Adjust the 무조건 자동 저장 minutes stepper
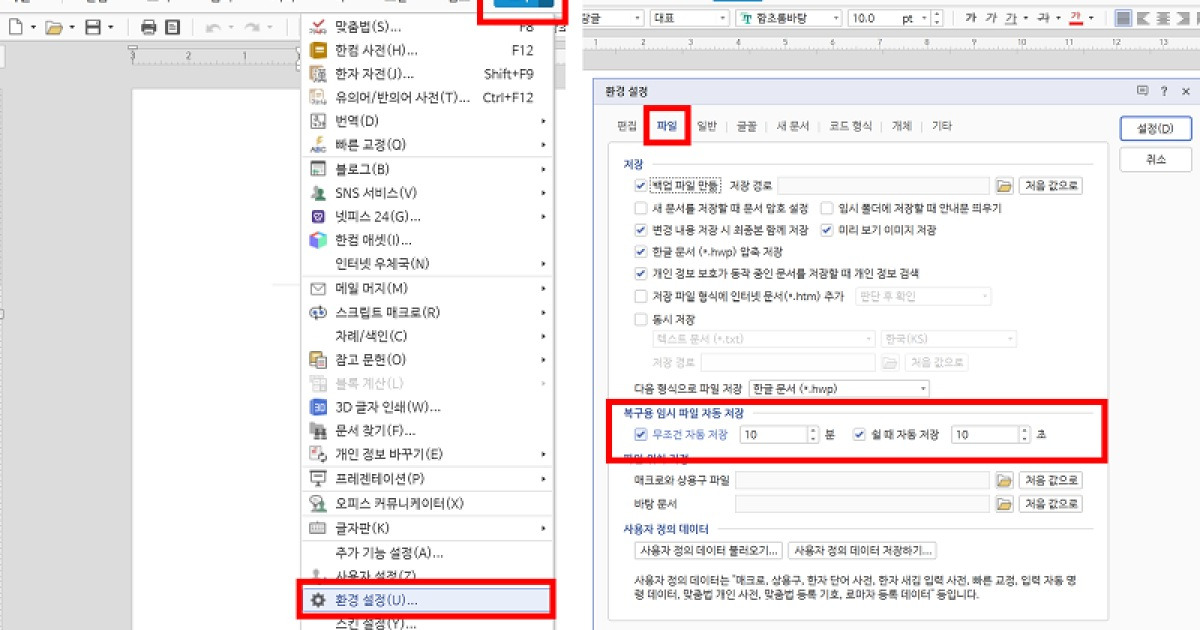This screenshot has height=630, width=1200. pos(813,435)
